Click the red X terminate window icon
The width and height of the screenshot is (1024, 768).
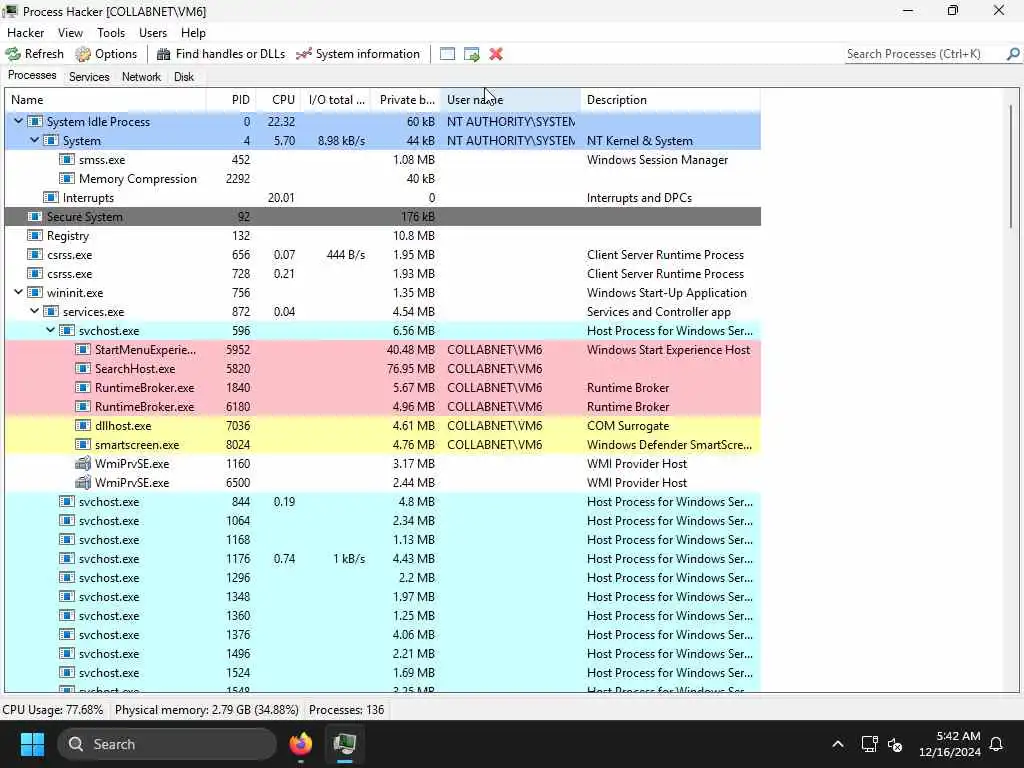pyautogui.click(x=496, y=54)
